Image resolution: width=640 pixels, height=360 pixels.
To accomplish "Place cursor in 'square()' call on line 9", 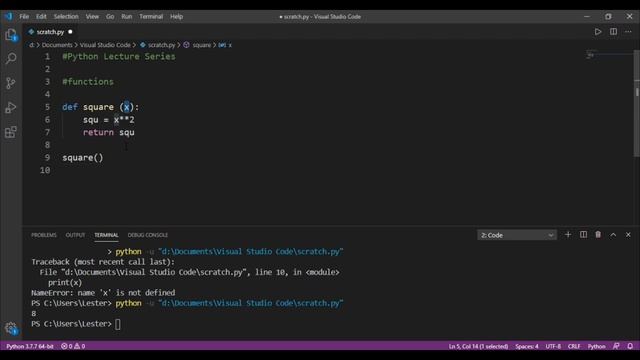I will pos(83,158).
